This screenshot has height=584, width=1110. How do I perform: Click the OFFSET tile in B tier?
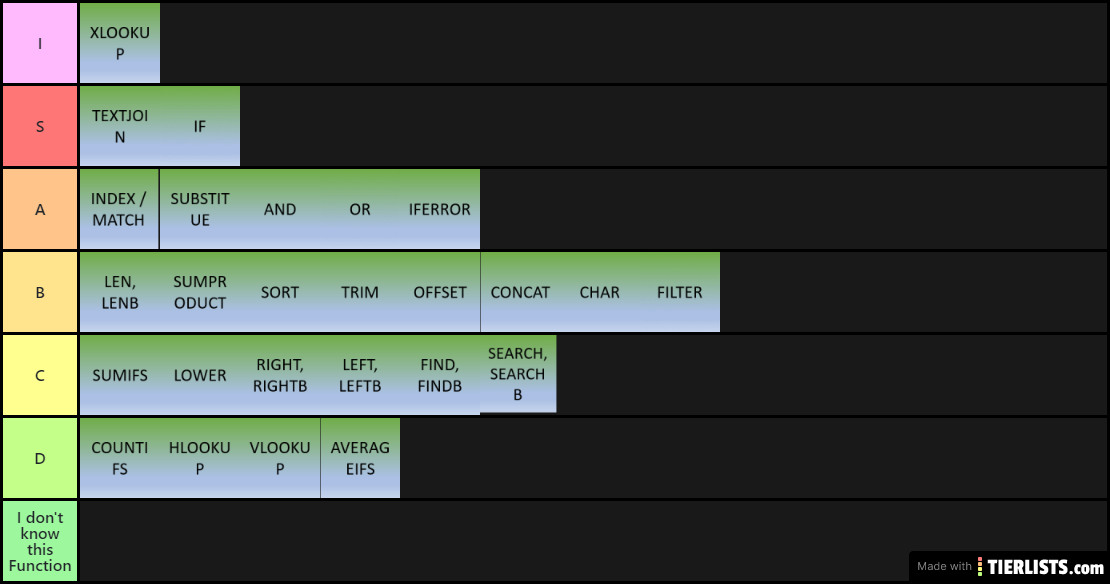[440, 292]
